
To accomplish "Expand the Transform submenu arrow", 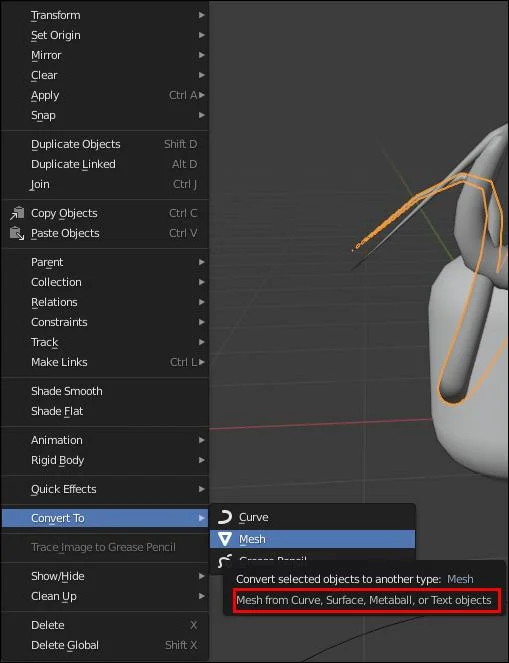I will [x=202, y=15].
